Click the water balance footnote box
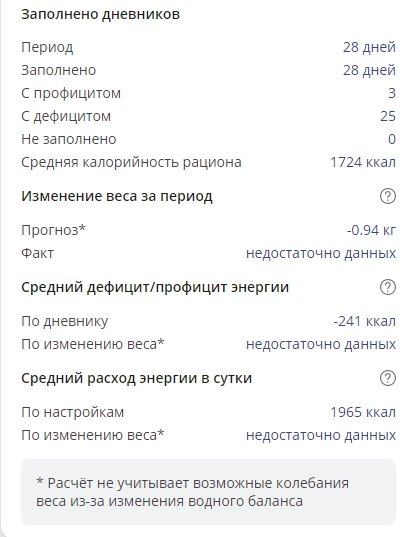Image resolution: width=404 pixels, height=537 pixels. (209, 492)
